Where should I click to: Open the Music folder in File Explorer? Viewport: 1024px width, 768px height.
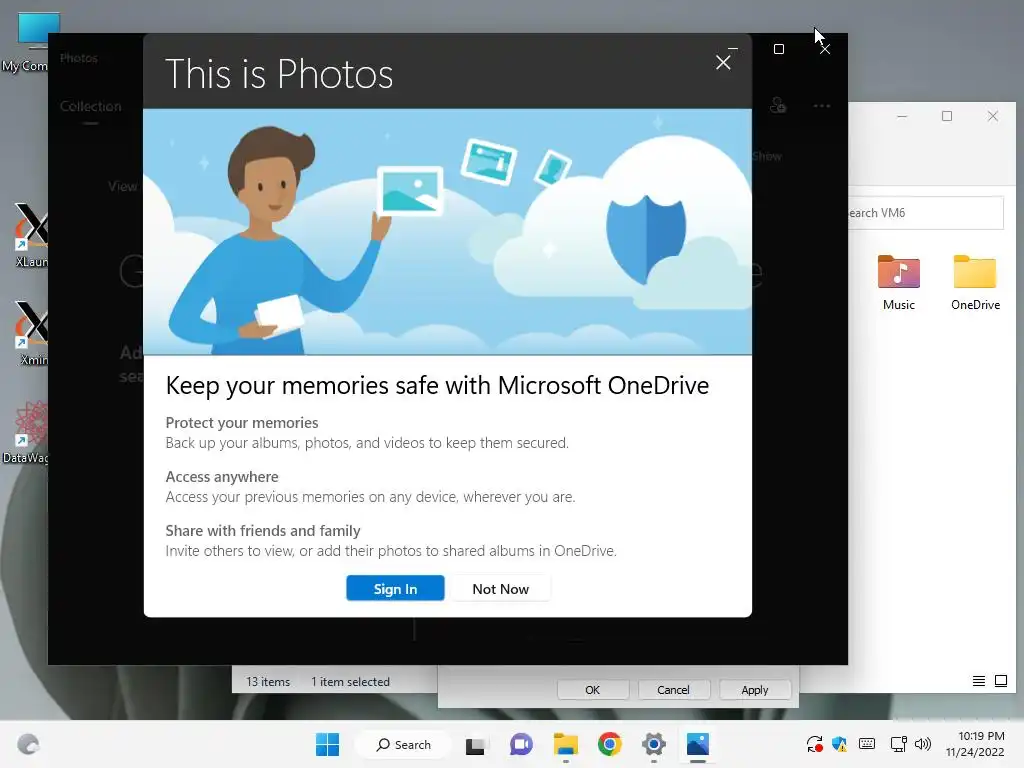coord(899,282)
